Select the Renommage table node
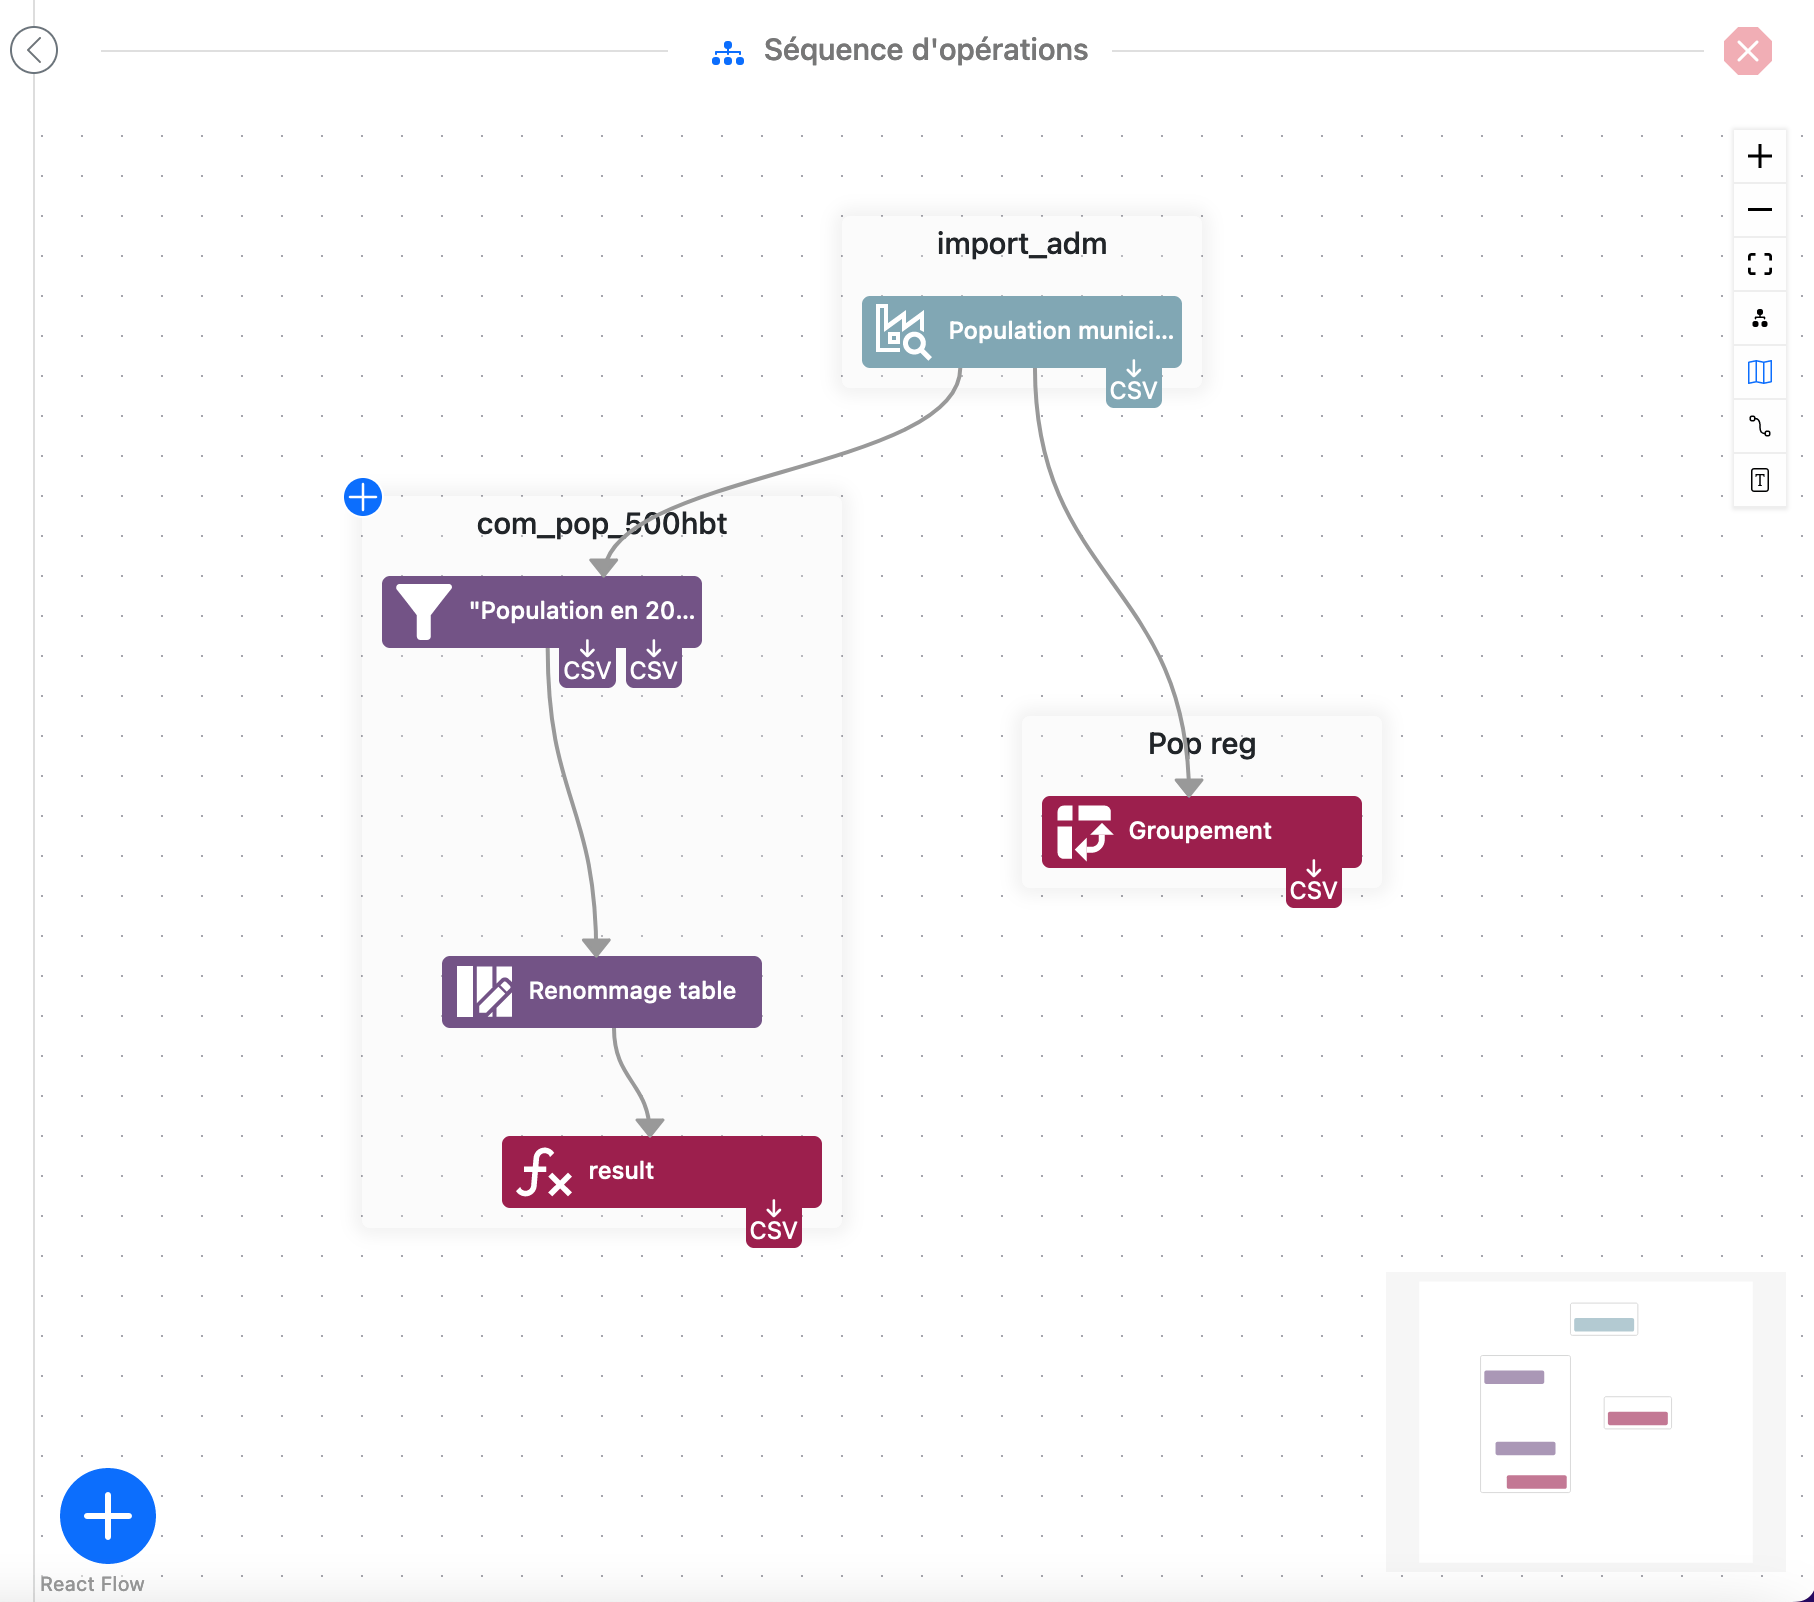This screenshot has width=1814, height=1602. click(601, 991)
